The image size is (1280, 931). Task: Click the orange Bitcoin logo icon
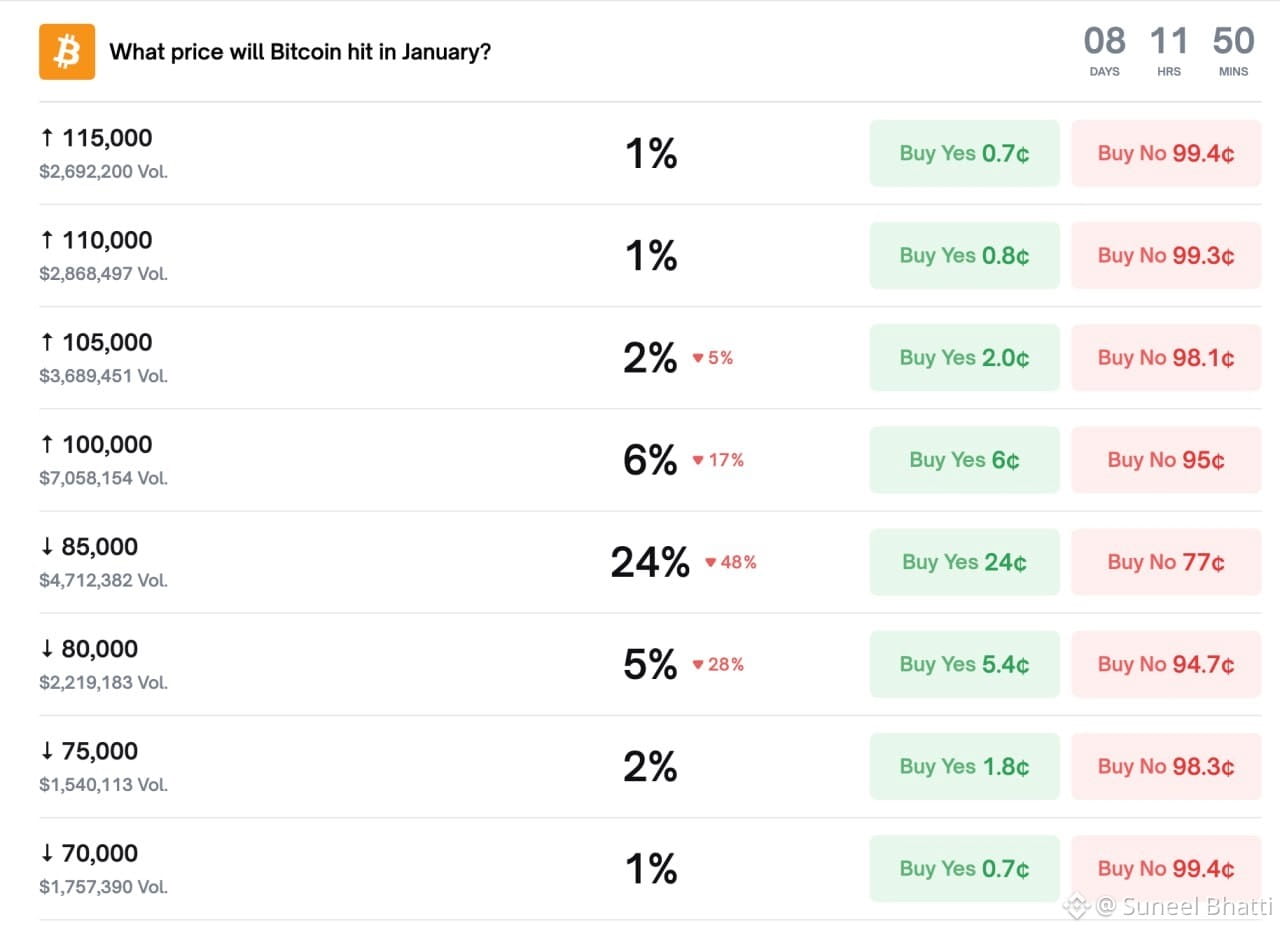point(67,52)
